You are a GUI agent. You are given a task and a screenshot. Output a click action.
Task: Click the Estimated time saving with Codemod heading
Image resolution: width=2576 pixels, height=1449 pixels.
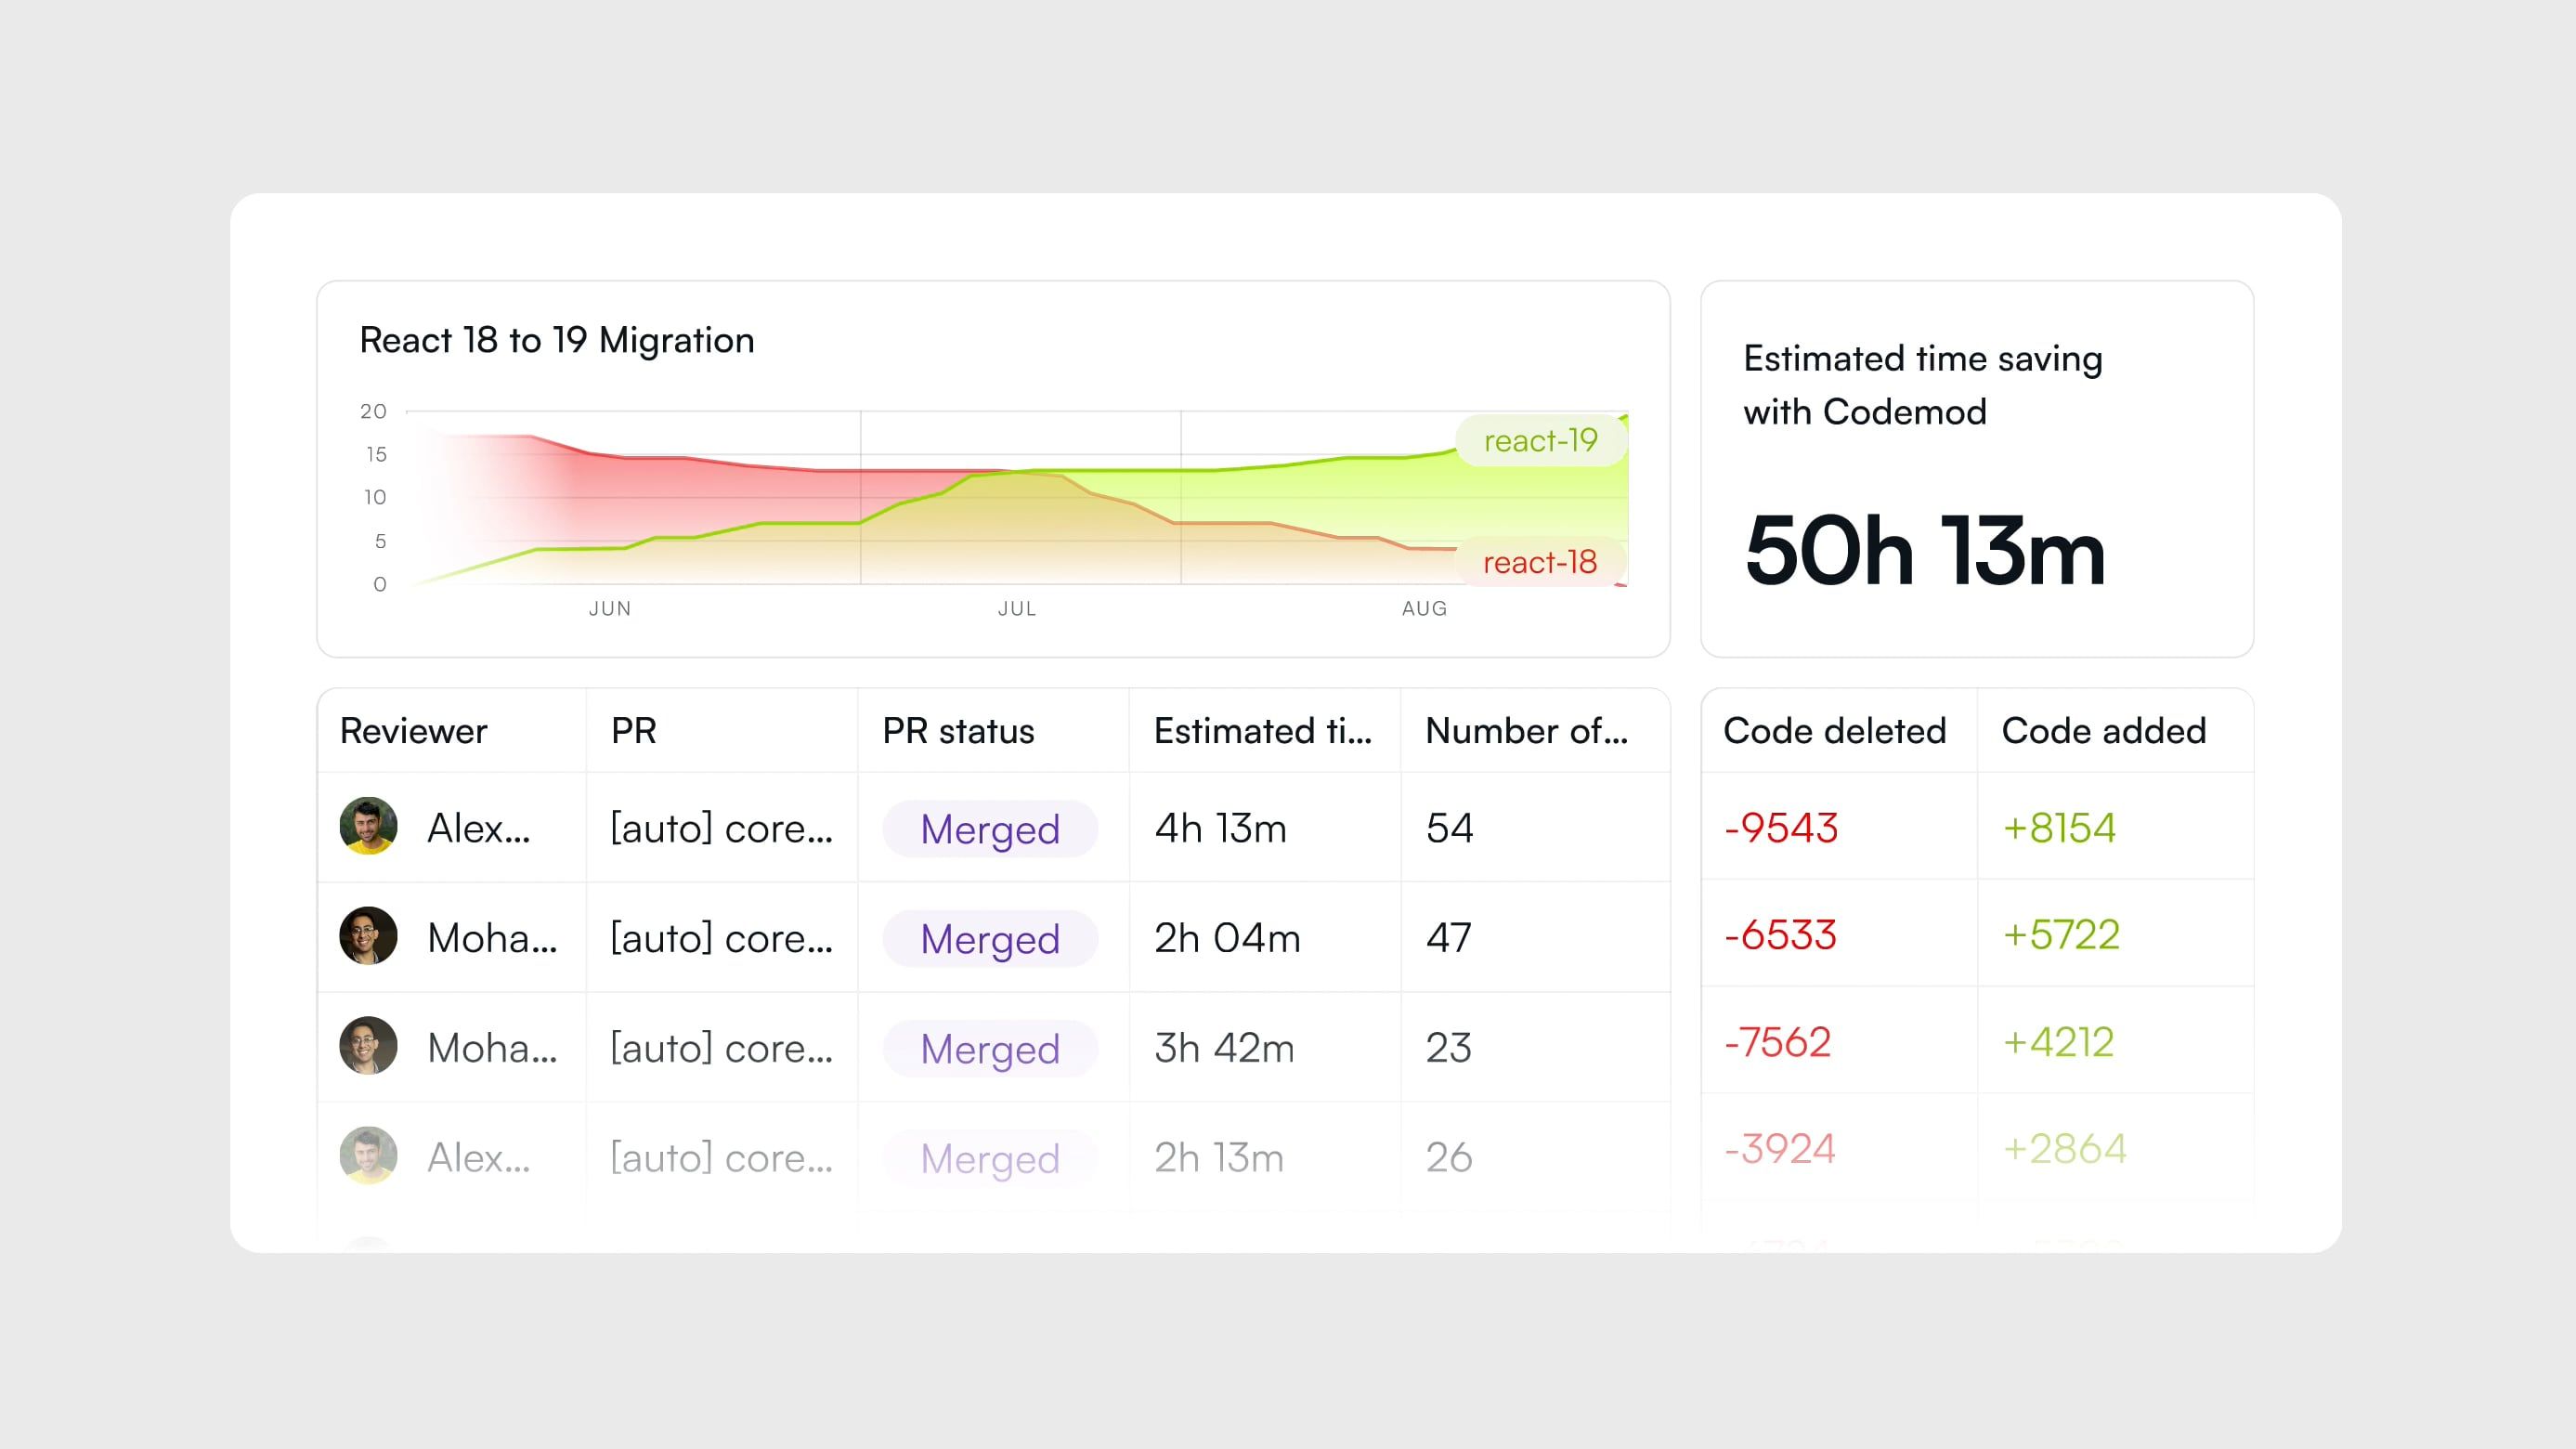pos(1923,385)
